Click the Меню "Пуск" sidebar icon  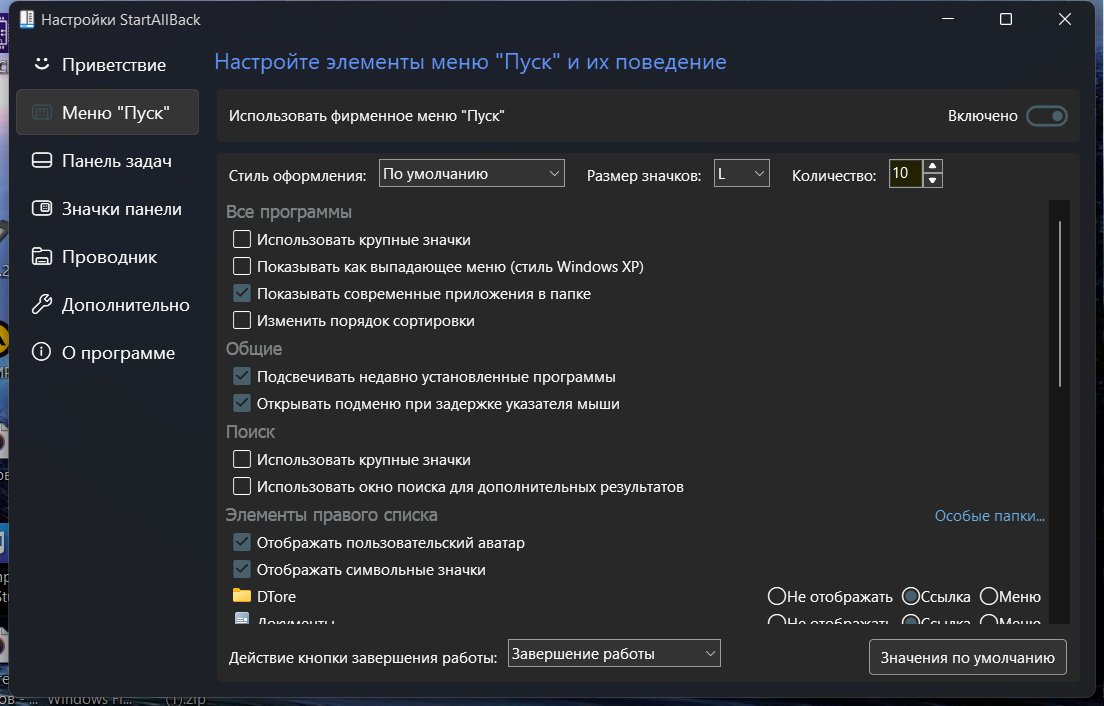point(41,113)
